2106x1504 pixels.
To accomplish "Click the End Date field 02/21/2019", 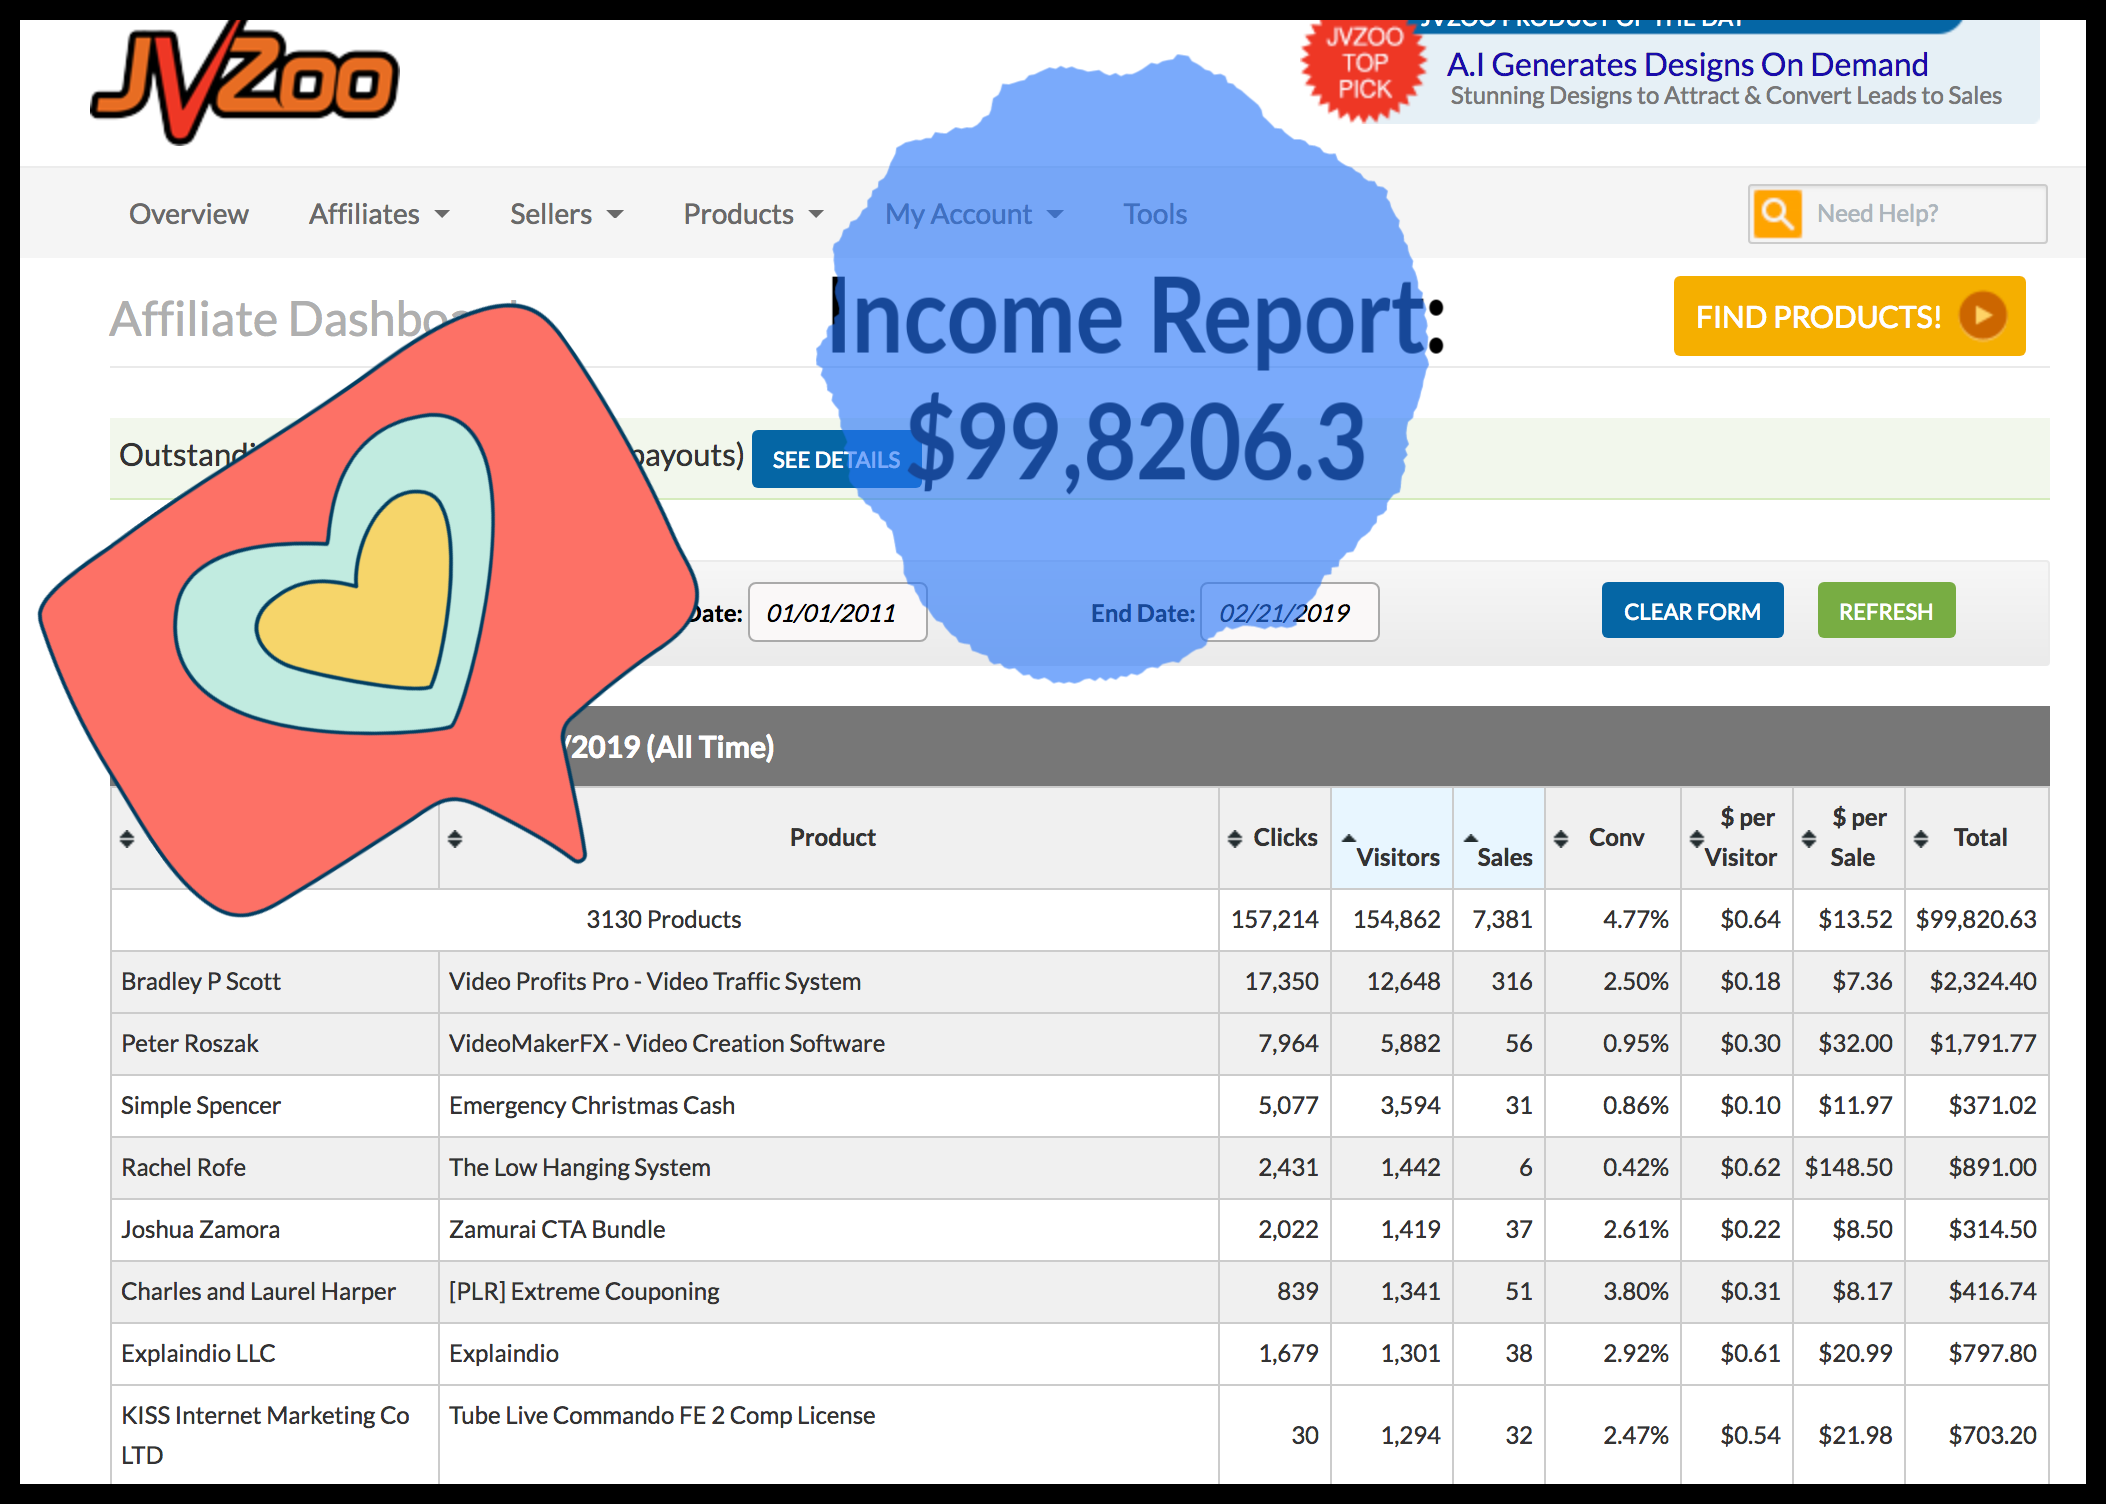I will point(1289,612).
